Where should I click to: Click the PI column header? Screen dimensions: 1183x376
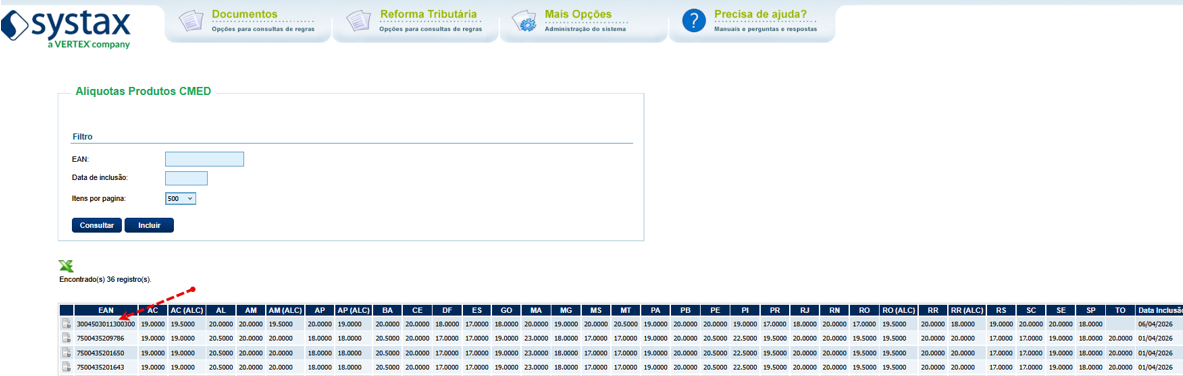coord(744,310)
